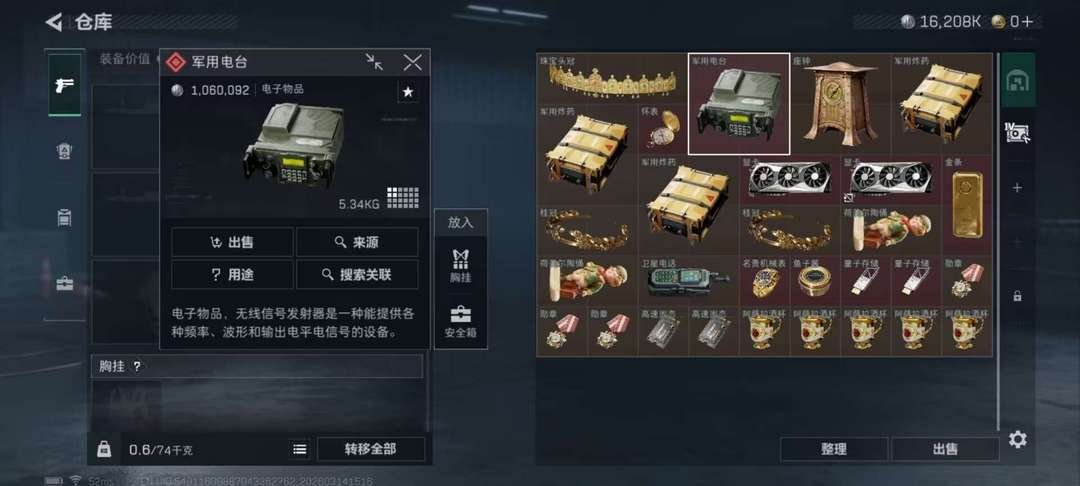Select the pistol weapons tab in sidebar

point(65,85)
